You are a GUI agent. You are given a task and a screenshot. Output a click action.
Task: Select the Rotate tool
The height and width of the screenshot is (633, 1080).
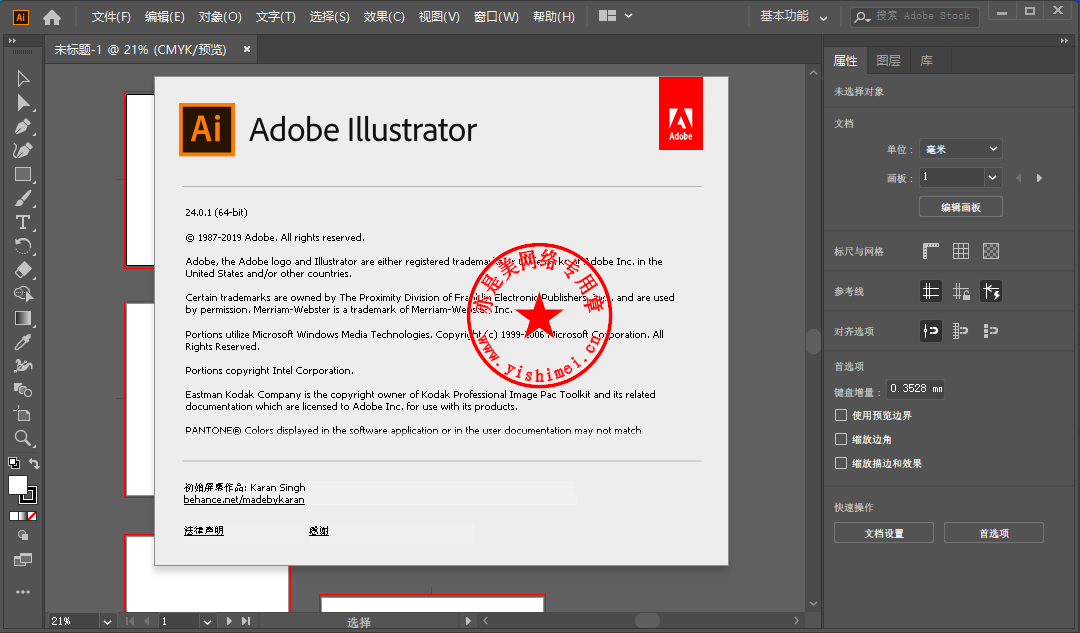point(23,246)
